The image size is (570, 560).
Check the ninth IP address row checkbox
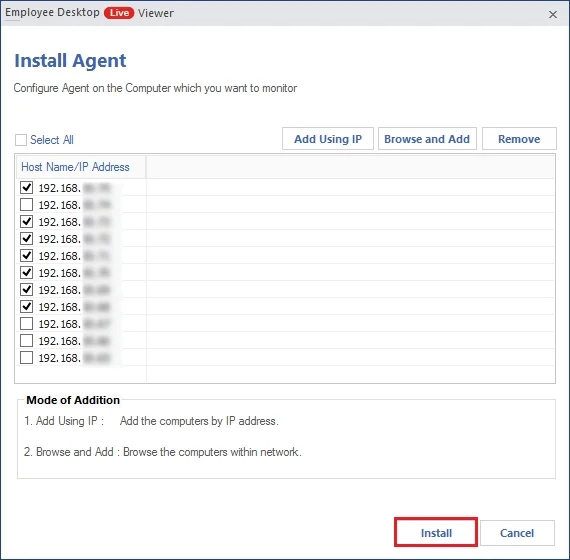click(x=27, y=324)
